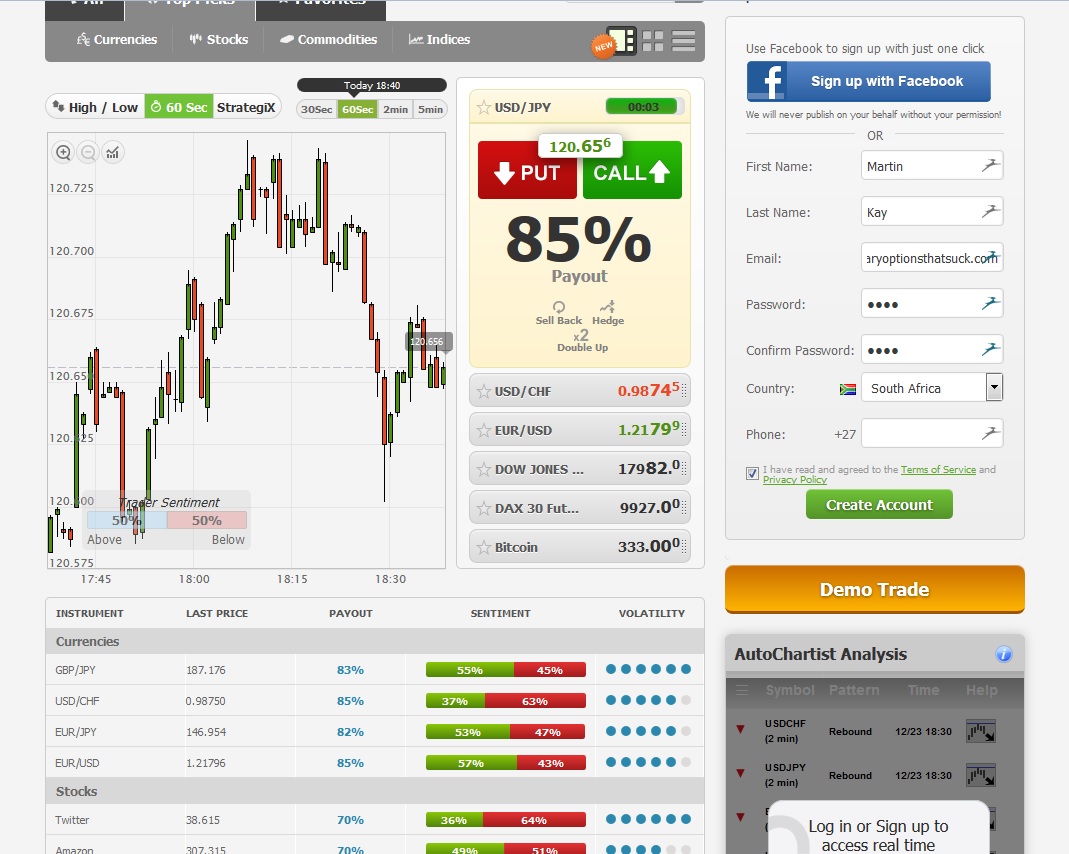1069x854 pixels.
Task: Switch to grid view layout
Action: (x=652, y=41)
